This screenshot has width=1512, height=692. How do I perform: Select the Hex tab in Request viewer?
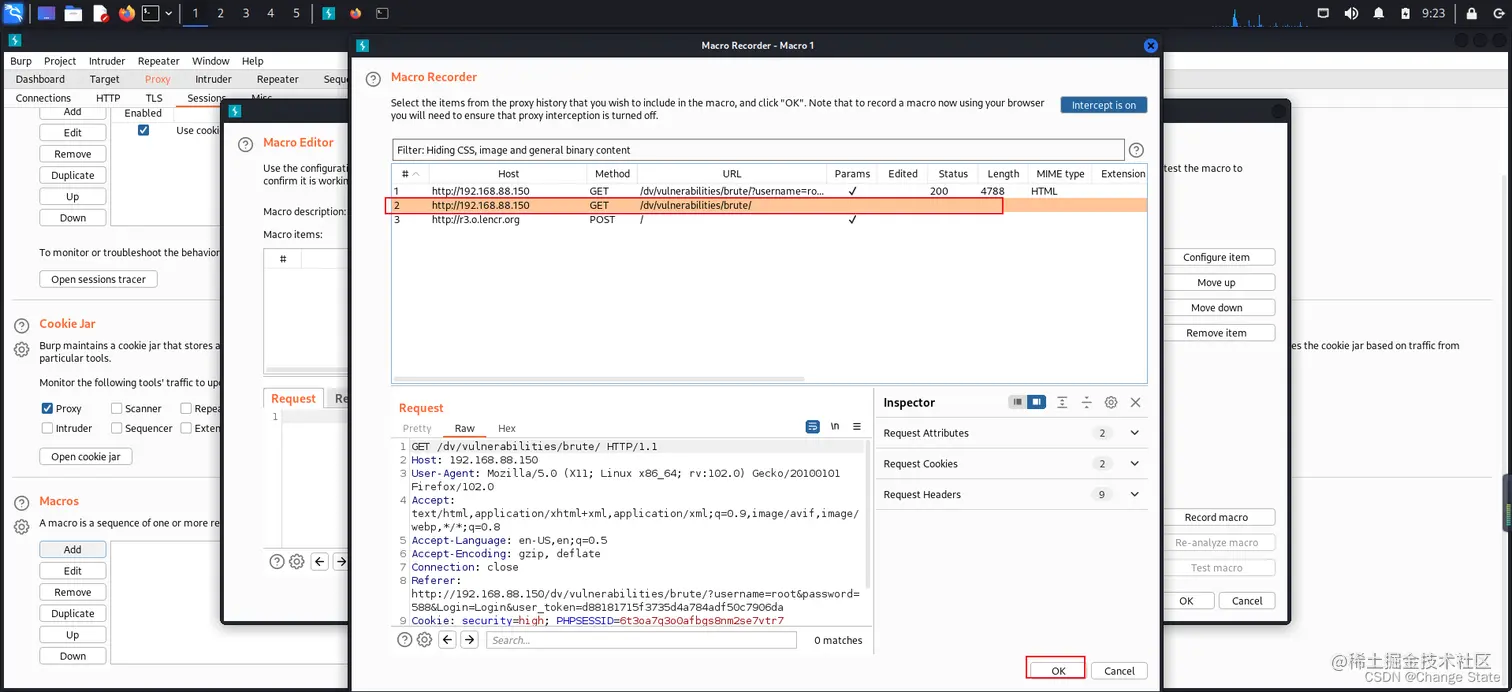(507, 428)
